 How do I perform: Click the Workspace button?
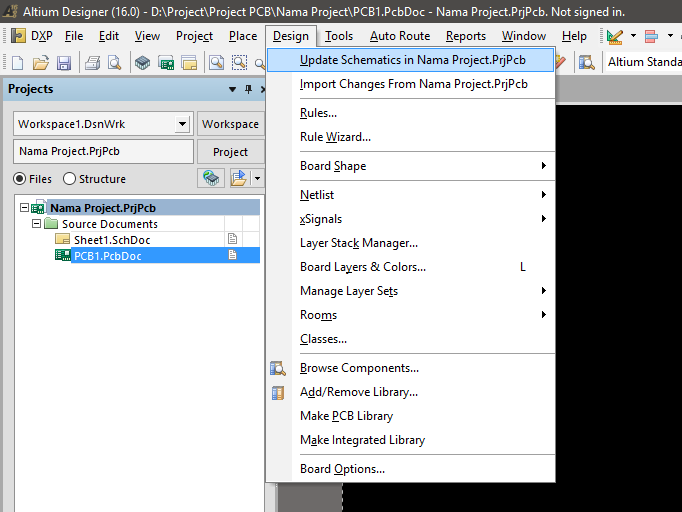point(231,124)
